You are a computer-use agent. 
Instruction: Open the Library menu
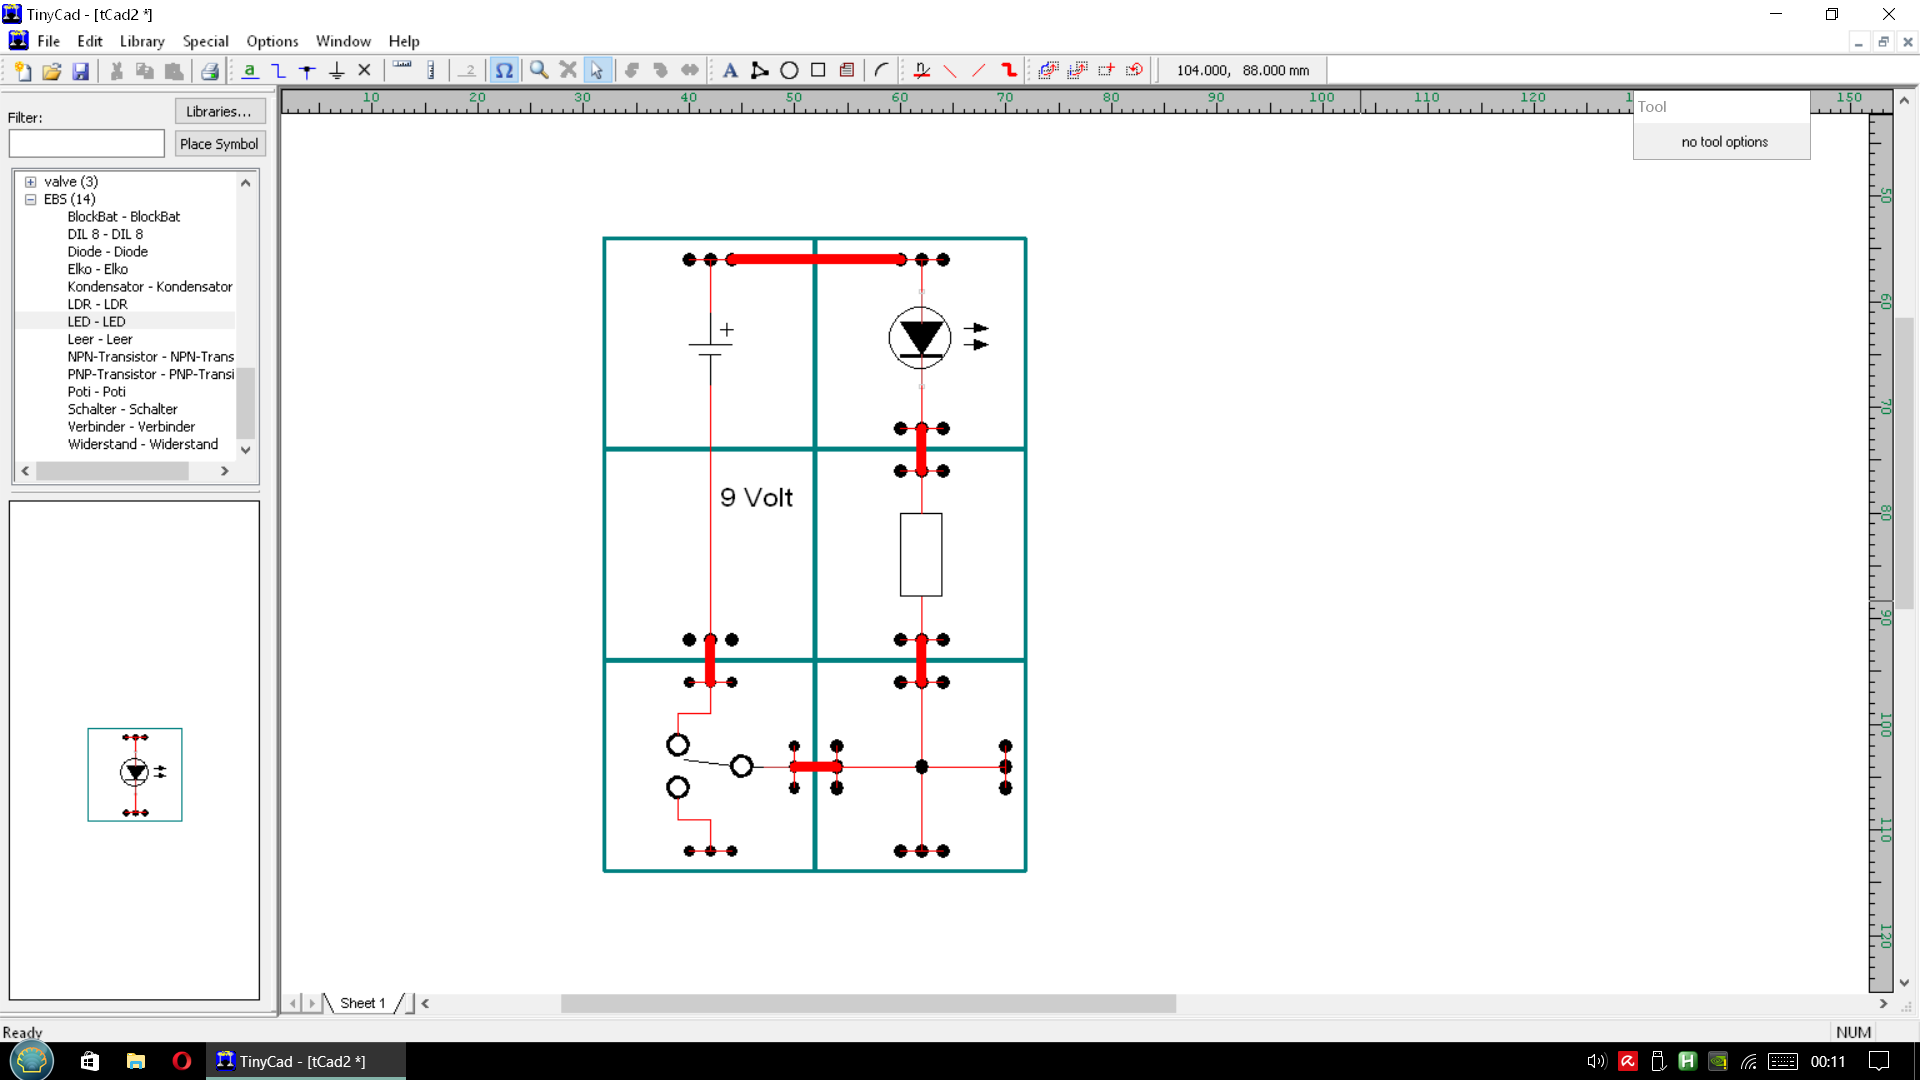coord(142,41)
